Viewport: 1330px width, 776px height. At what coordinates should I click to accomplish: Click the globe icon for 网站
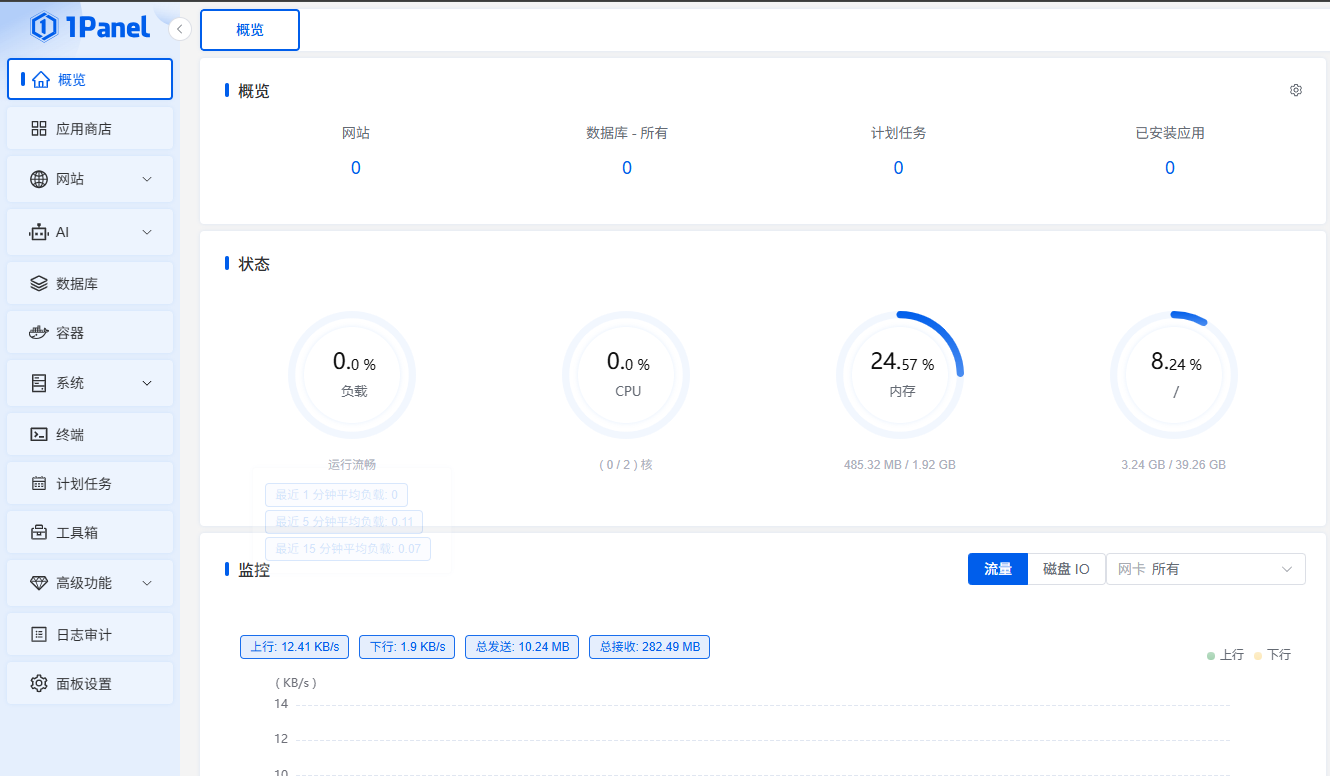click(39, 179)
